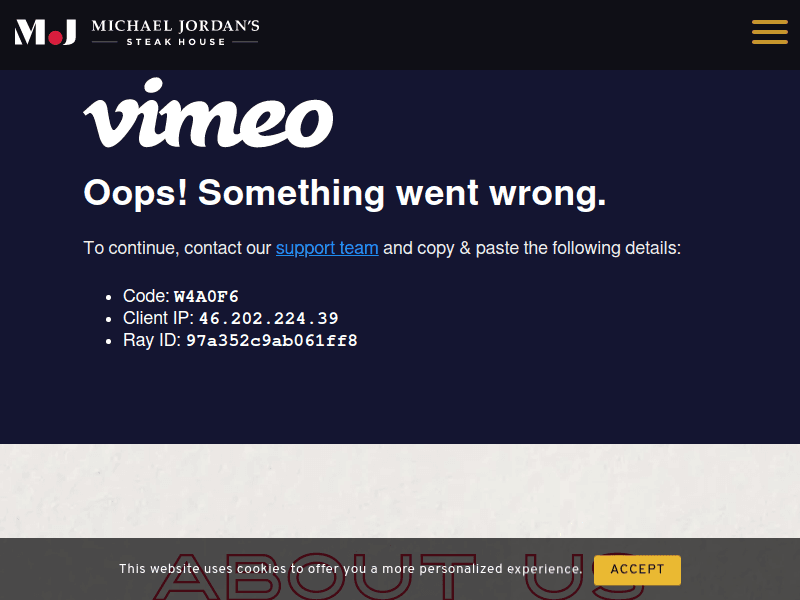Click the Michael Jordan's wordmark
This screenshot has width=800, height=600.
coord(176,26)
